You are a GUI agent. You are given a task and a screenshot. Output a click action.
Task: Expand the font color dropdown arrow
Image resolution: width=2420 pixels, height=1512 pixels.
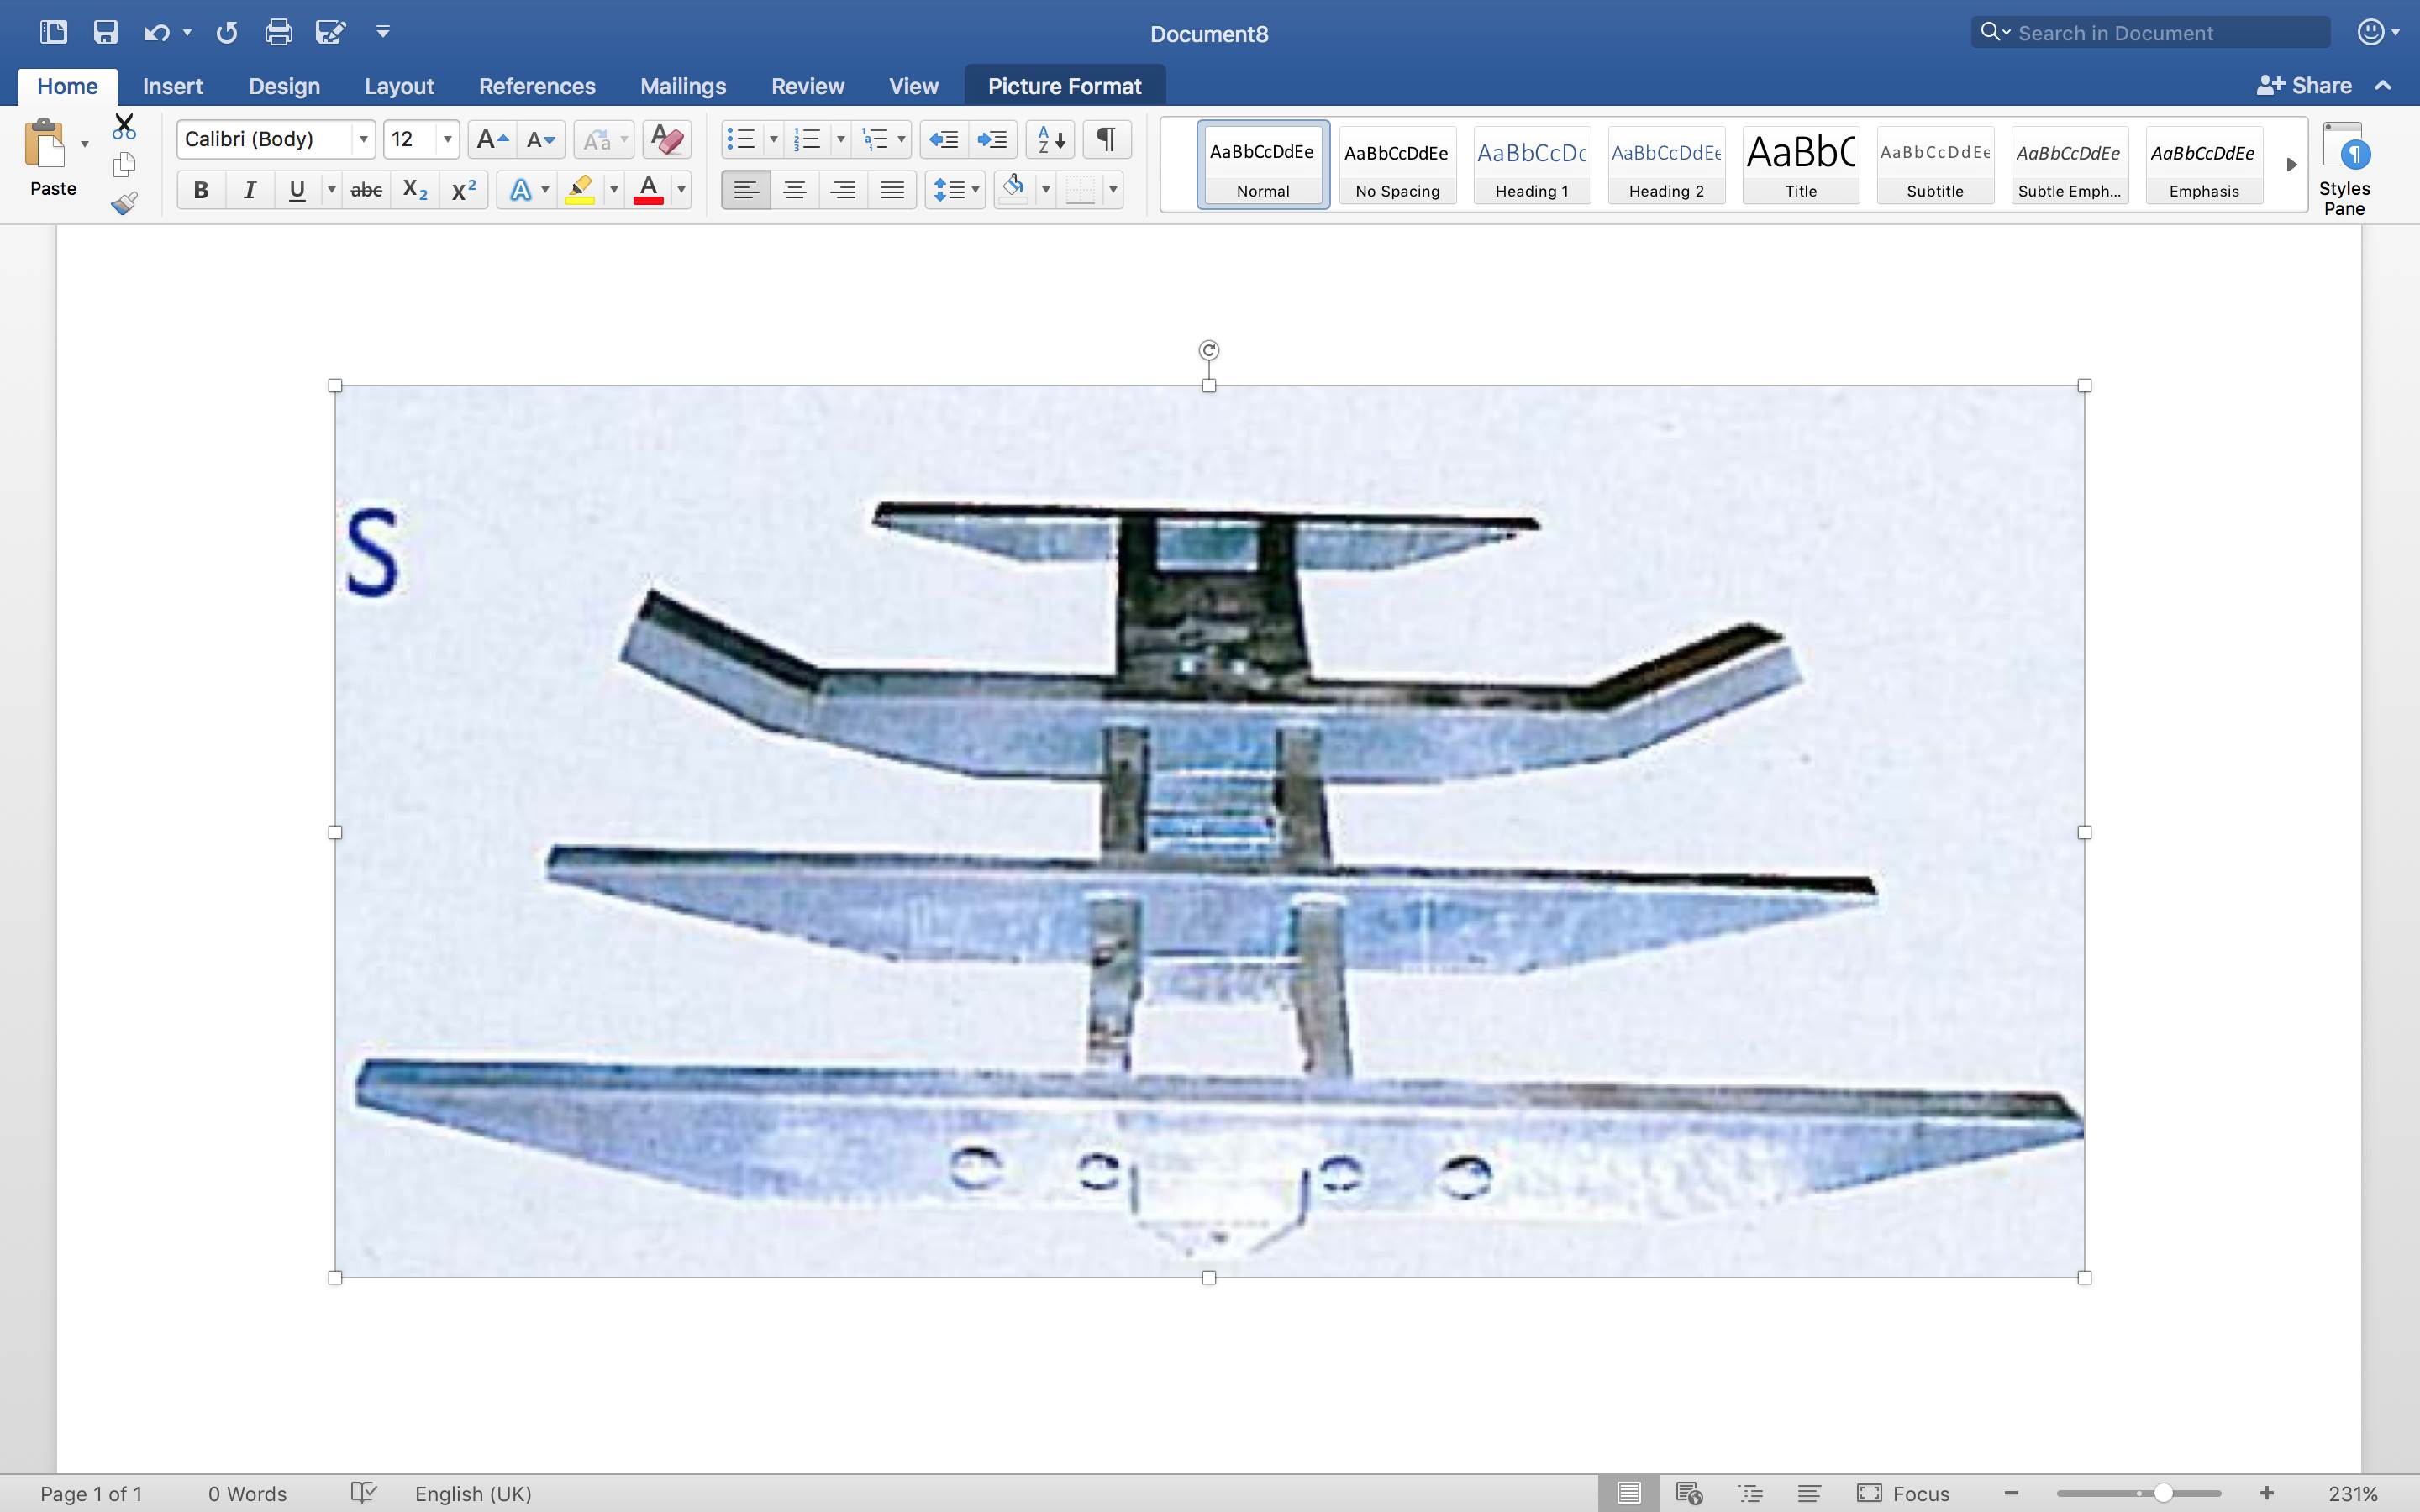pos(681,190)
